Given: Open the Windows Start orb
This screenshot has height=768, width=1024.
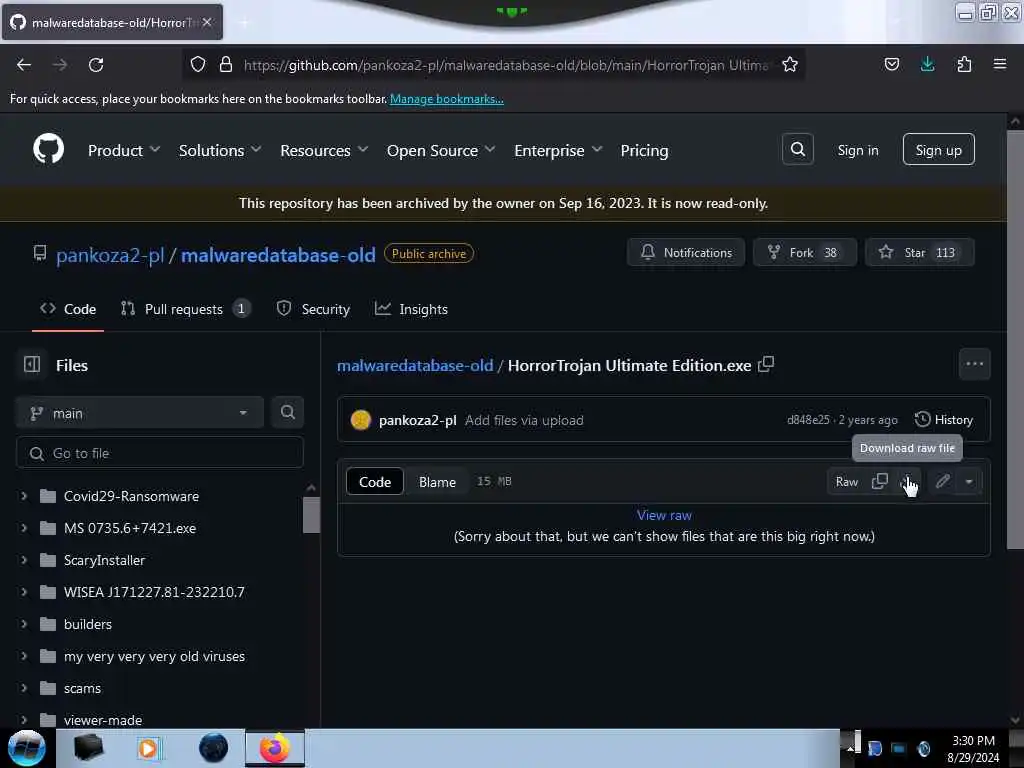Looking at the screenshot, I should click(26, 748).
